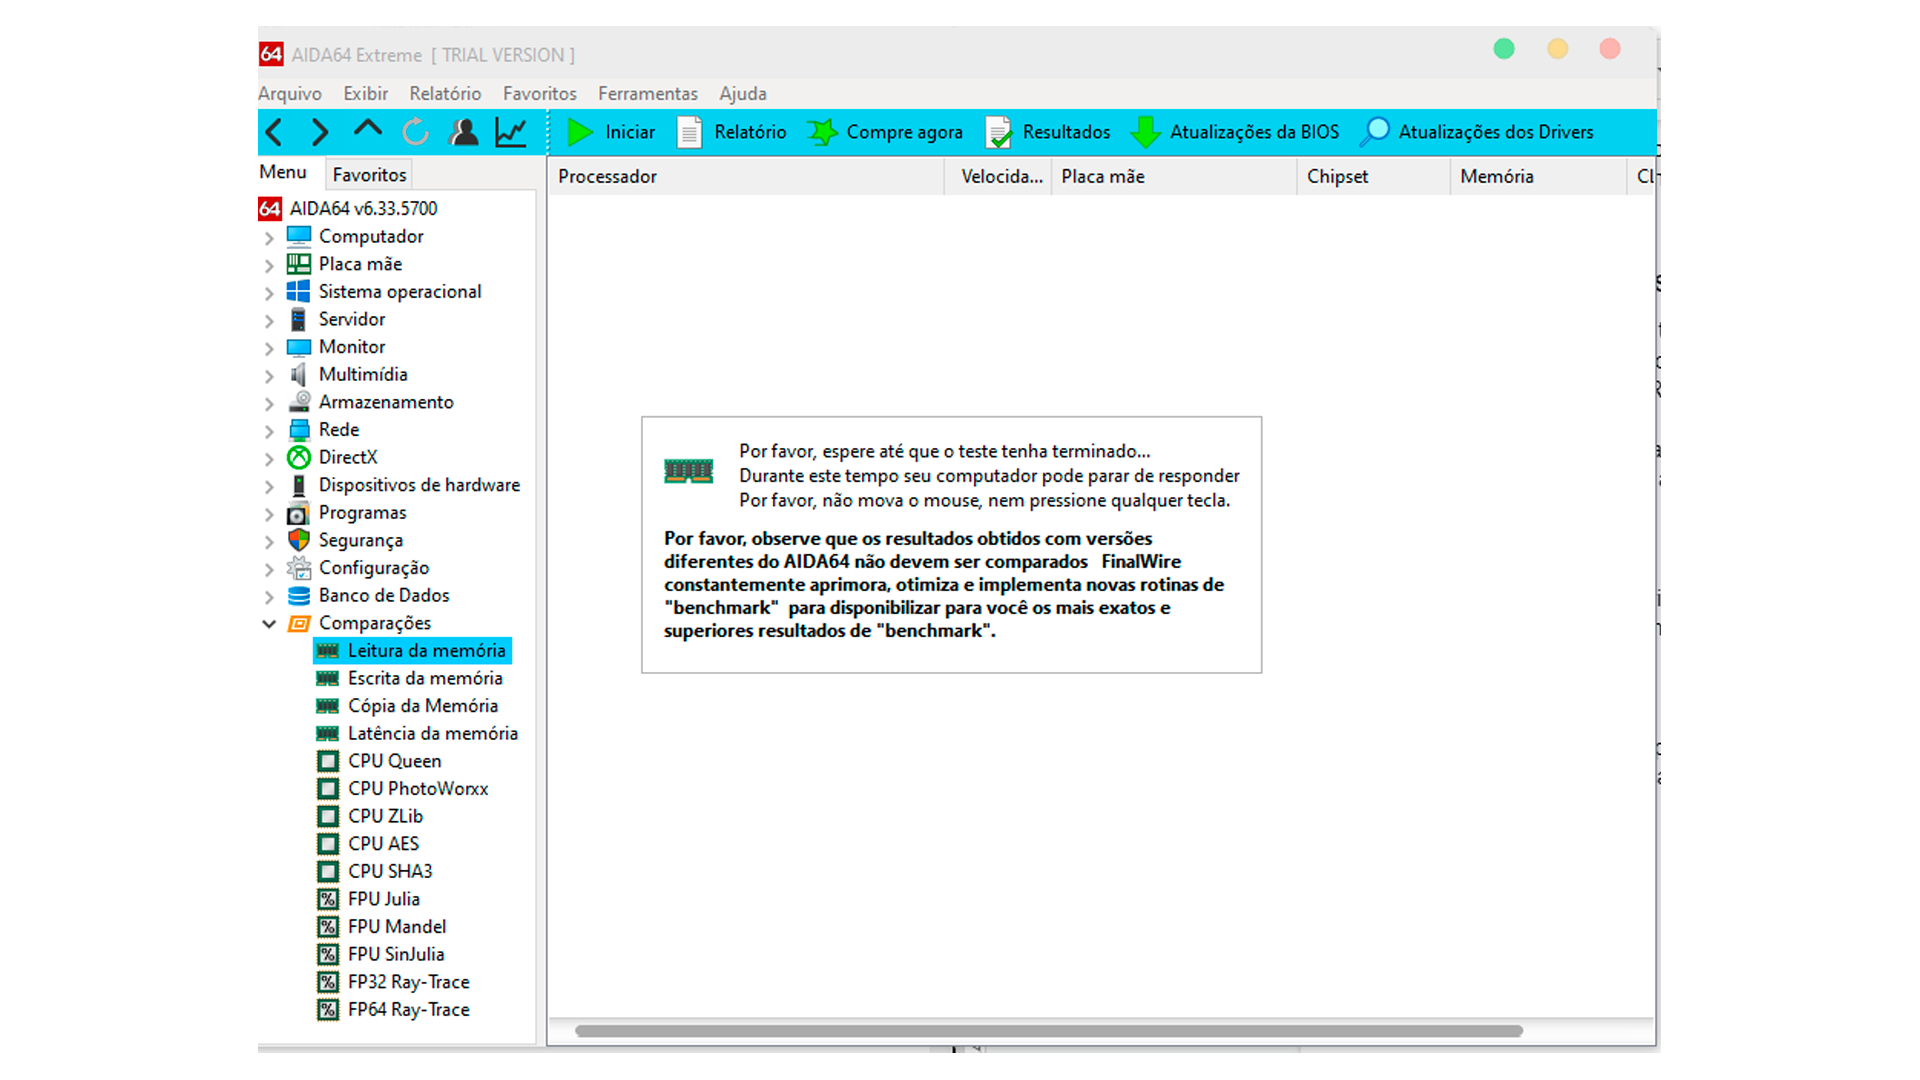Expand the Computador tree node
The height and width of the screenshot is (1080, 1920).
click(269, 238)
